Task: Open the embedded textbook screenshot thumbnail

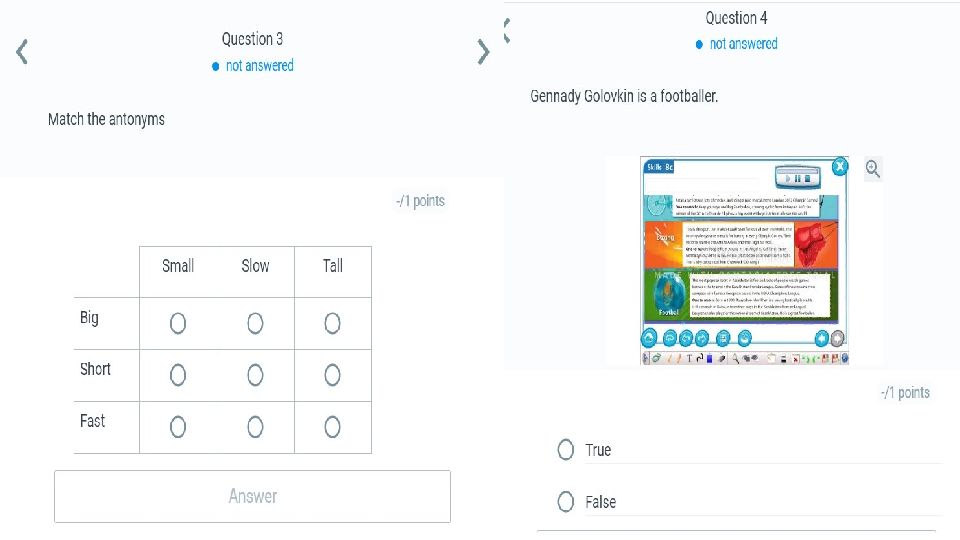Action: click(x=744, y=260)
